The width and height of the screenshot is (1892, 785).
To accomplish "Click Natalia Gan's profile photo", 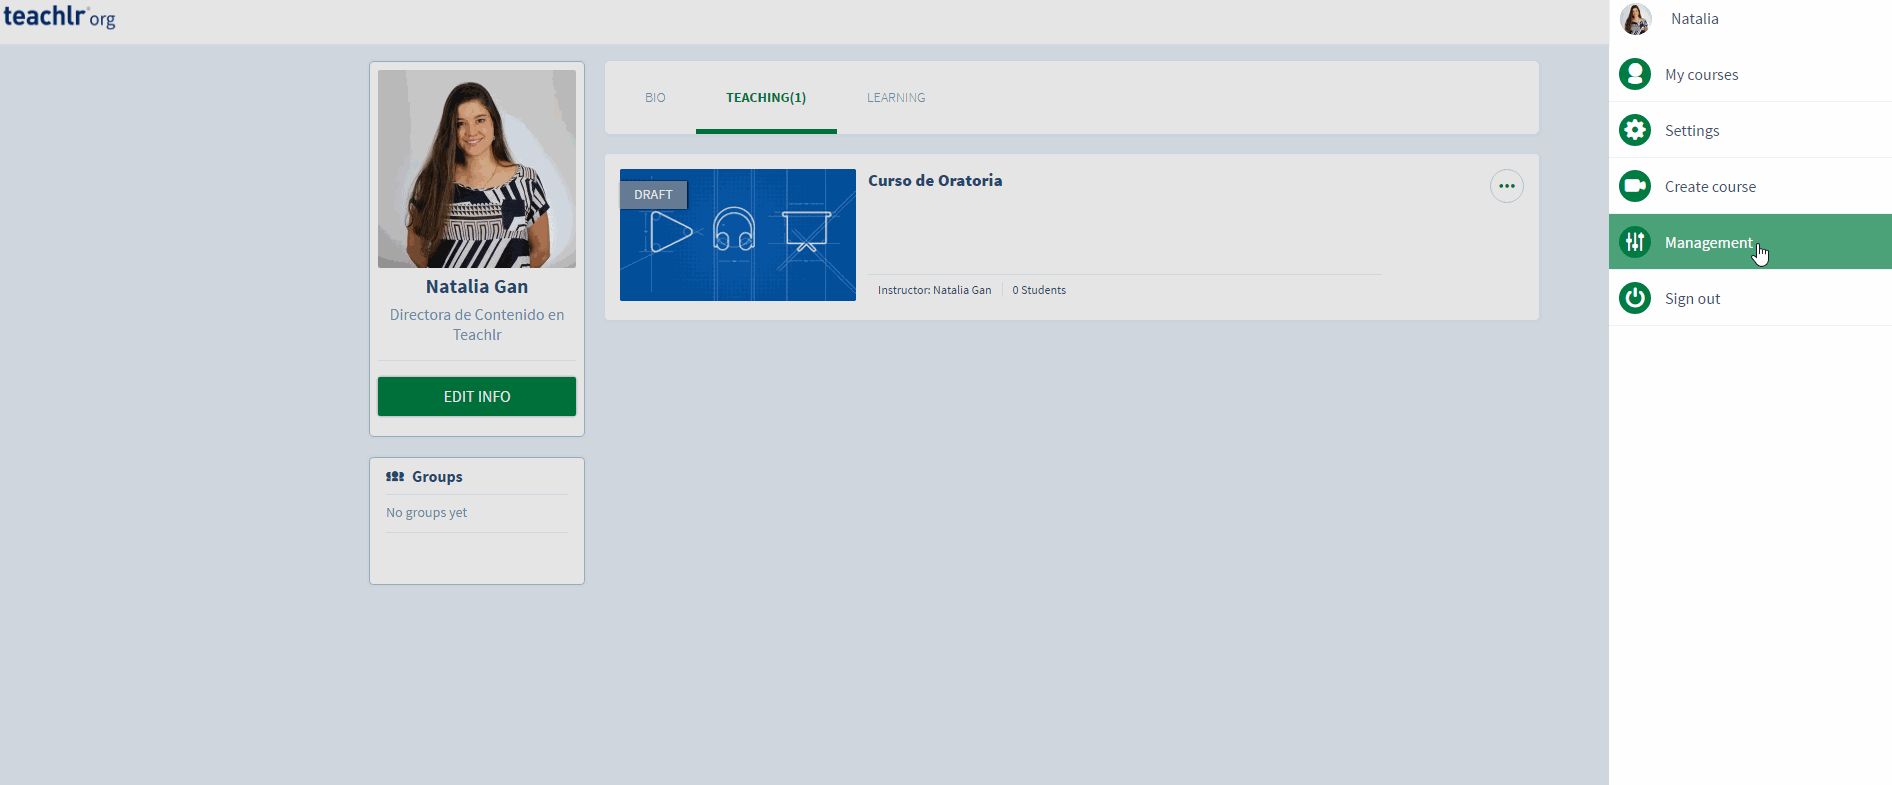I will (x=477, y=169).
